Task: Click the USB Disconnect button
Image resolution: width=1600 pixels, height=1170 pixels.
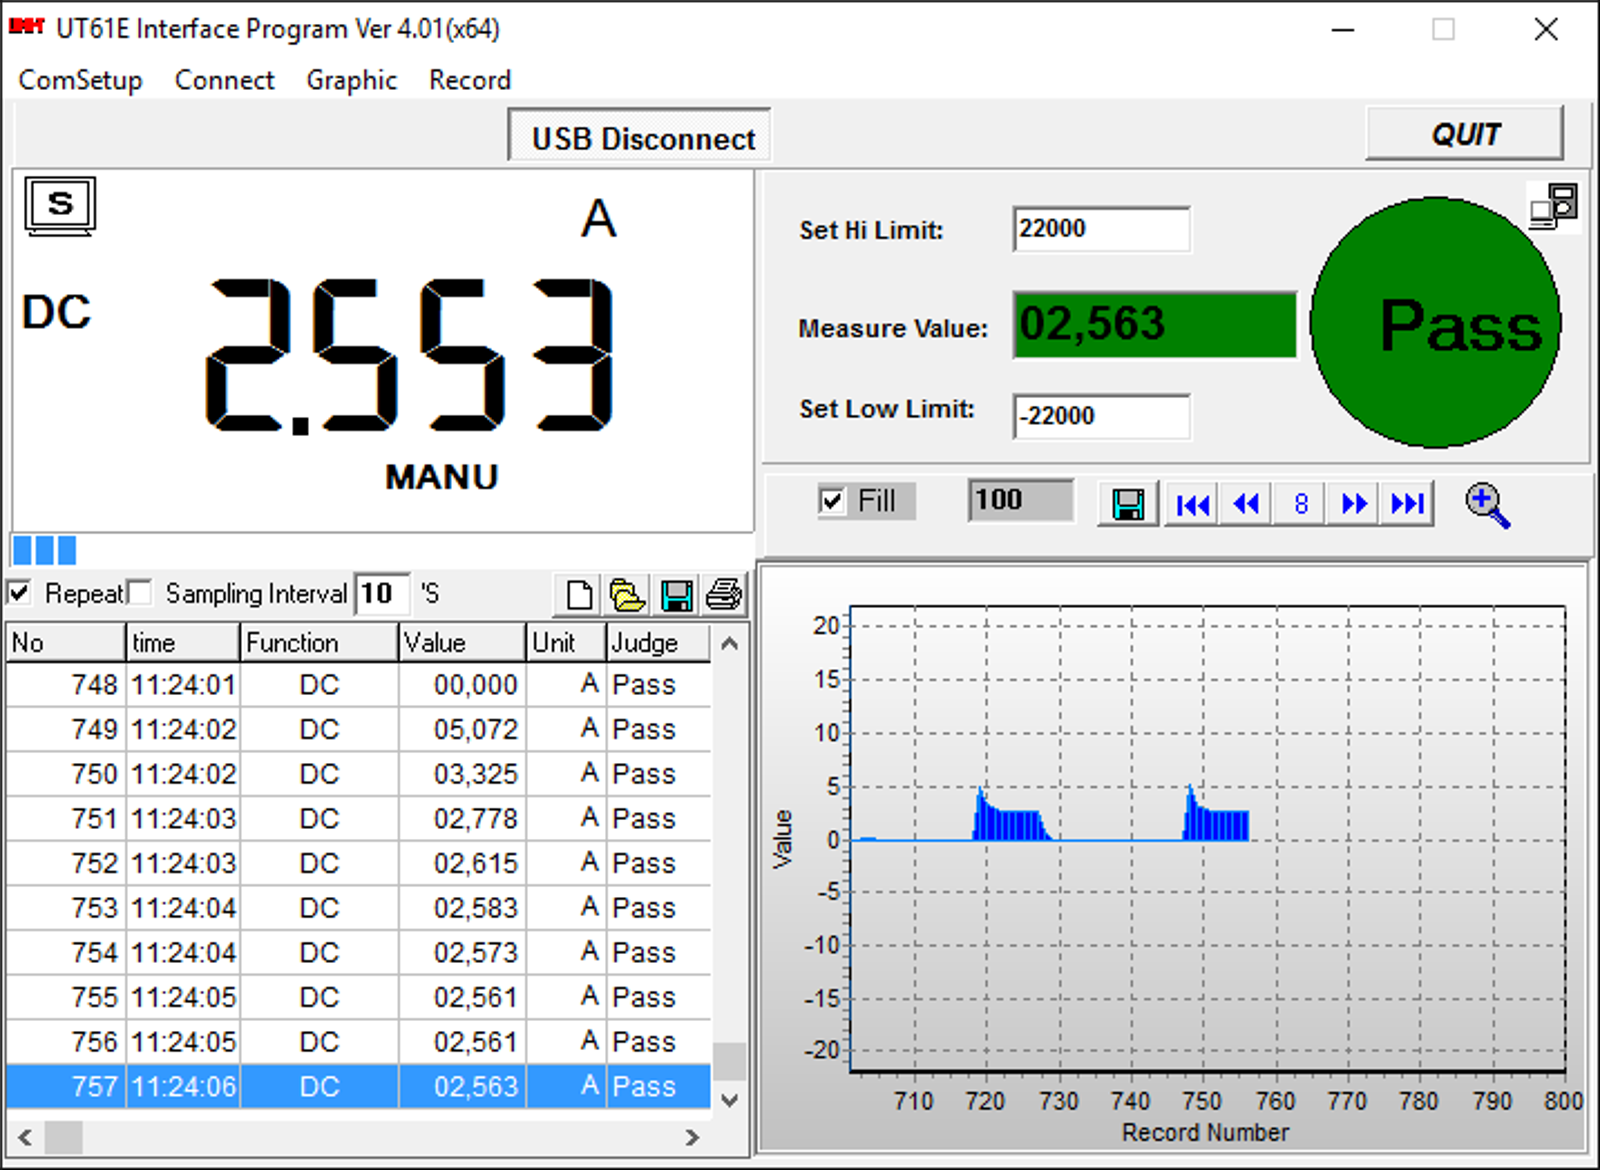Action: point(640,137)
